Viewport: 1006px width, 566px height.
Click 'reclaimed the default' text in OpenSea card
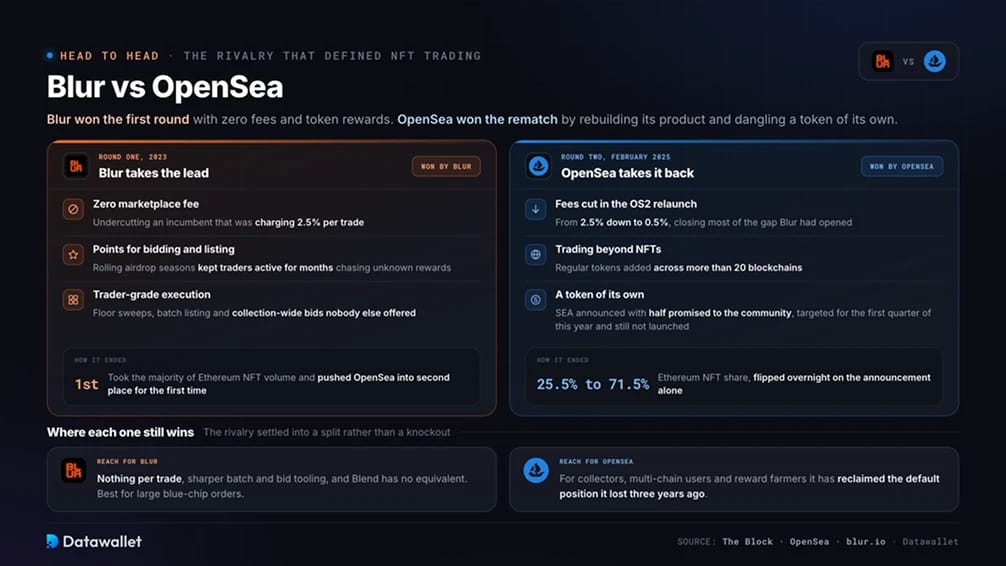point(889,479)
